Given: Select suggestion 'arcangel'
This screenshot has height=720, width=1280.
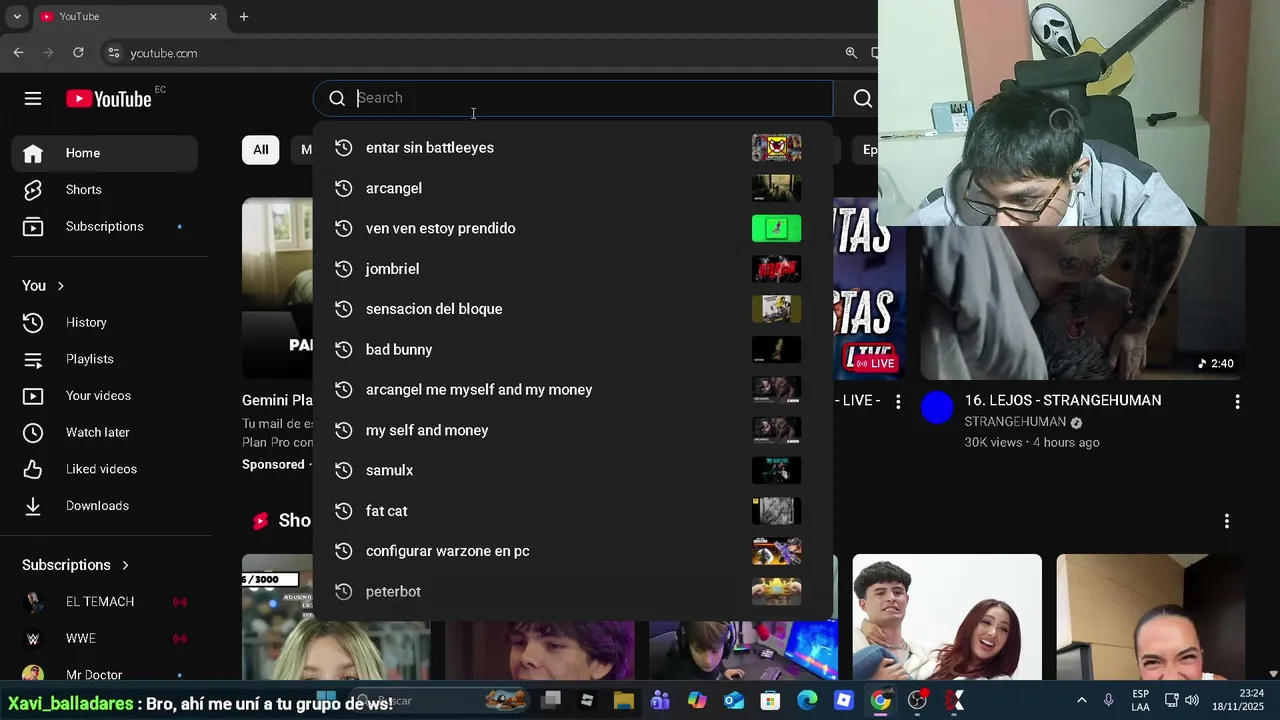Looking at the screenshot, I should [x=573, y=188].
